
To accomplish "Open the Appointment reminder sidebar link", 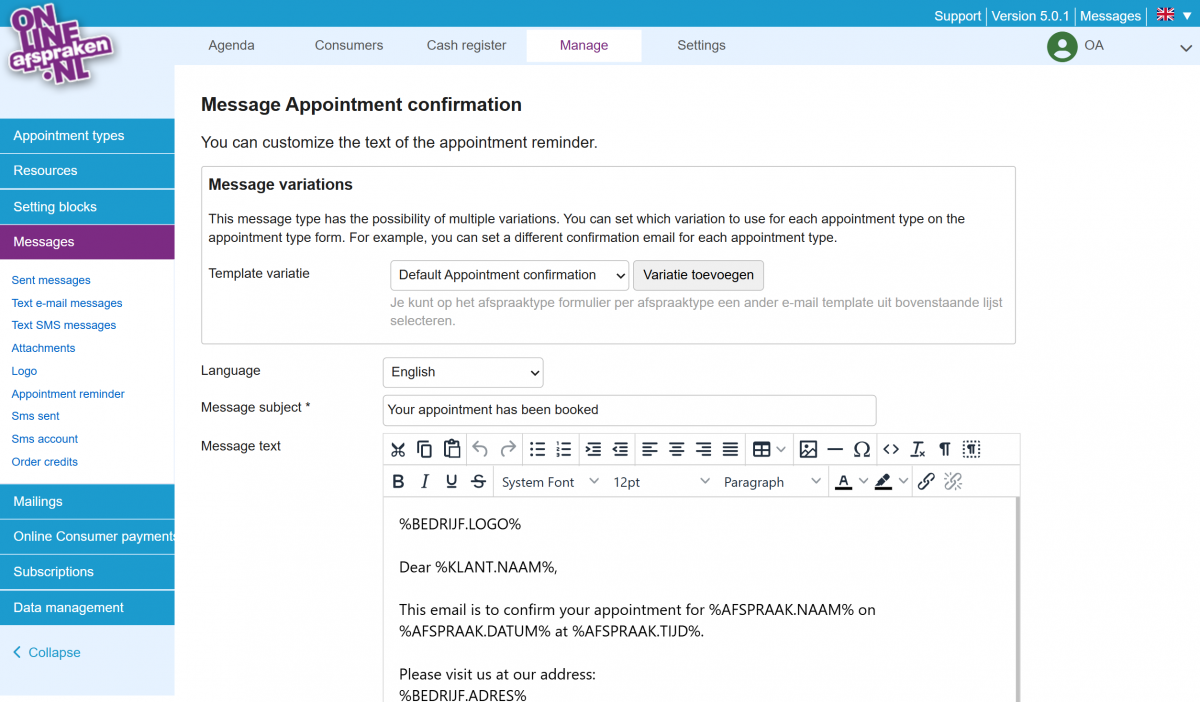I will pyautogui.click(x=66, y=393).
